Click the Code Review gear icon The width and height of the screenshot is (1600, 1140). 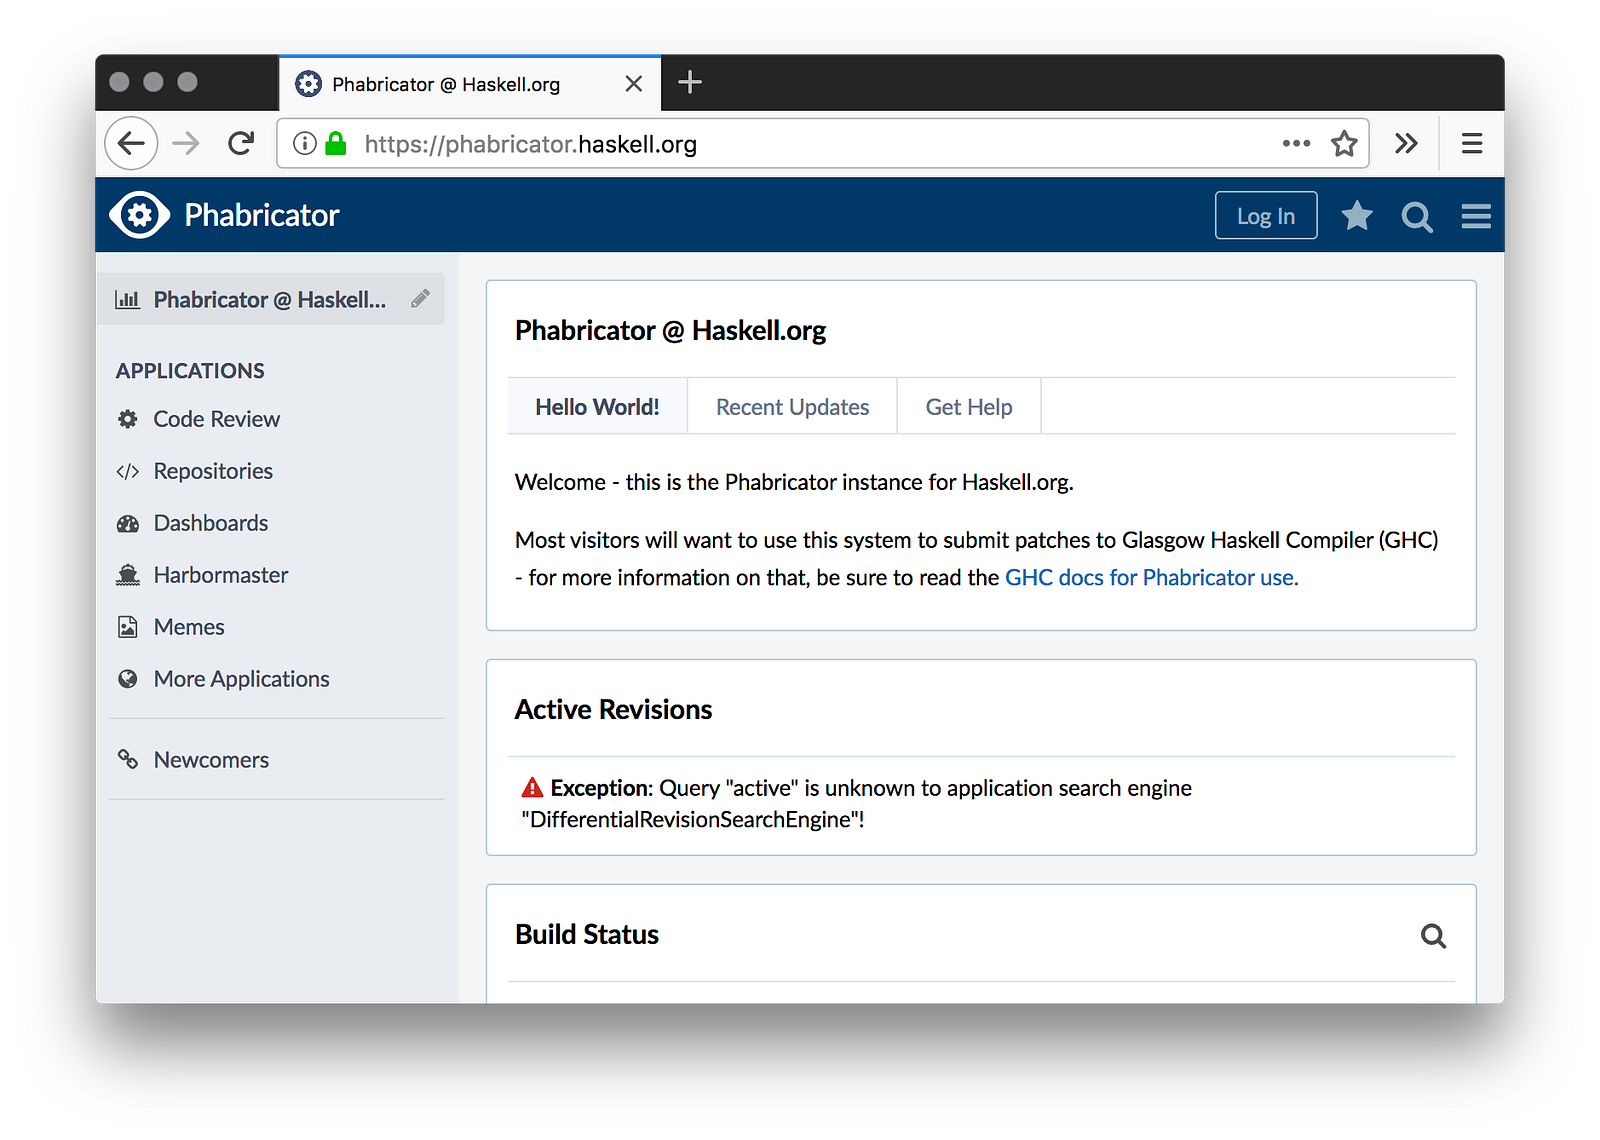coord(128,419)
